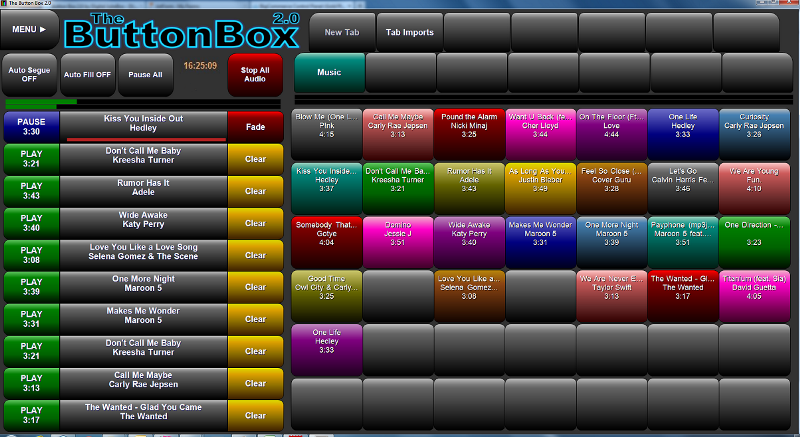Trigger the We Are Young Fun. pad
Viewport: 800px width, 437px height.
754,188
